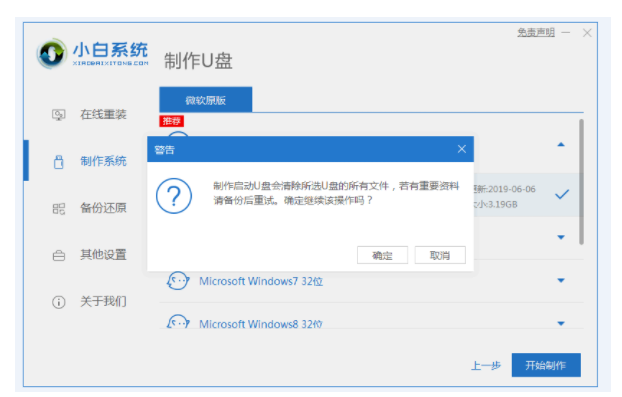
Task: Minimize the 小白系统 window
Action: (566, 33)
